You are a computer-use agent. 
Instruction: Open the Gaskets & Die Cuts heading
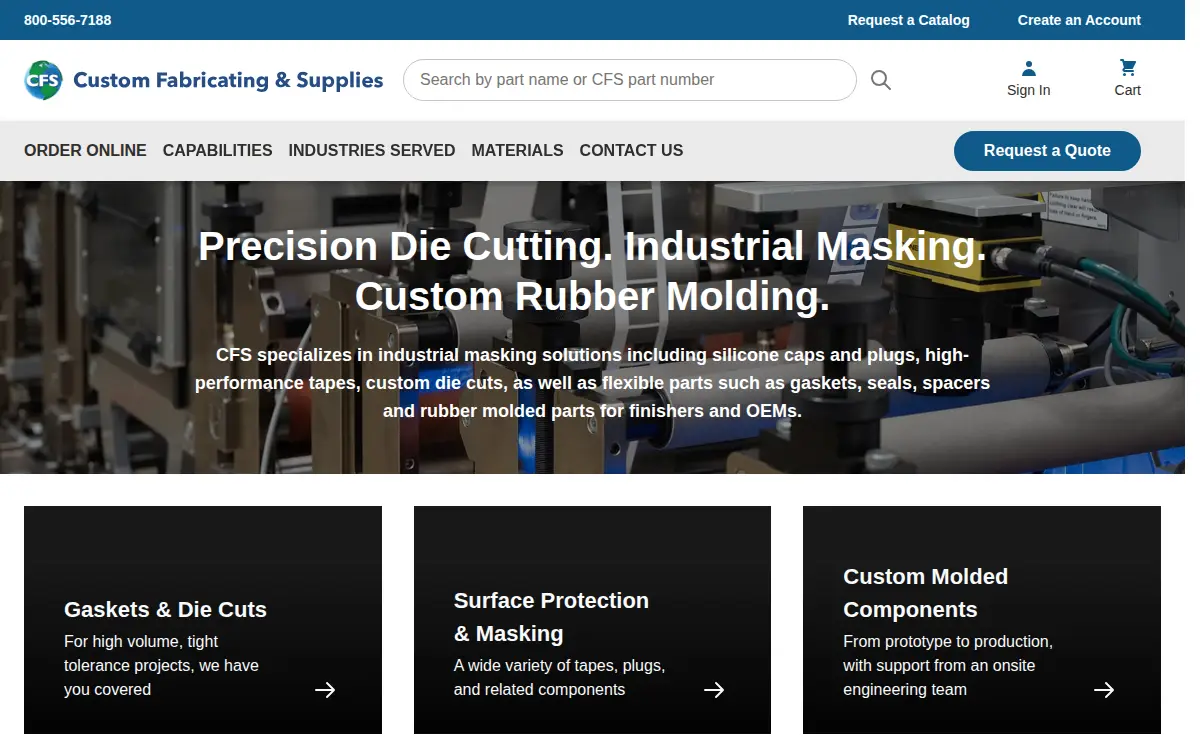[x=165, y=609]
